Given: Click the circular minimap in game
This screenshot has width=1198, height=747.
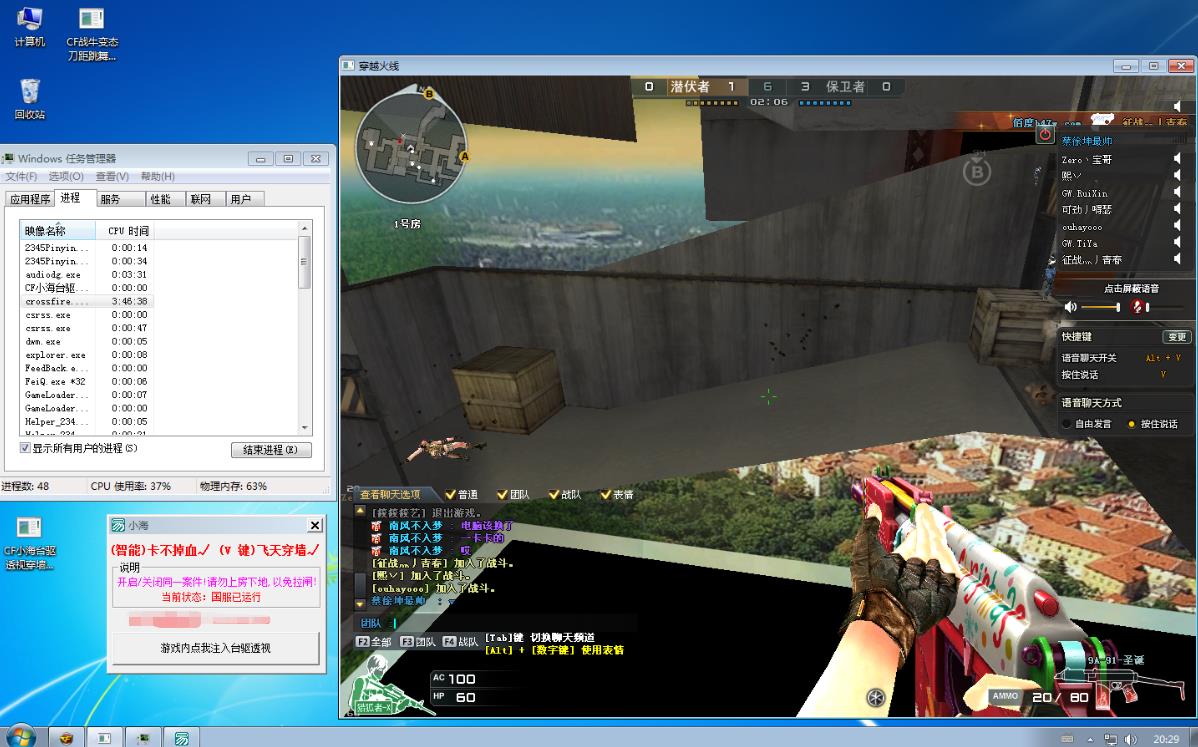Looking at the screenshot, I should pyautogui.click(x=411, y=147).
